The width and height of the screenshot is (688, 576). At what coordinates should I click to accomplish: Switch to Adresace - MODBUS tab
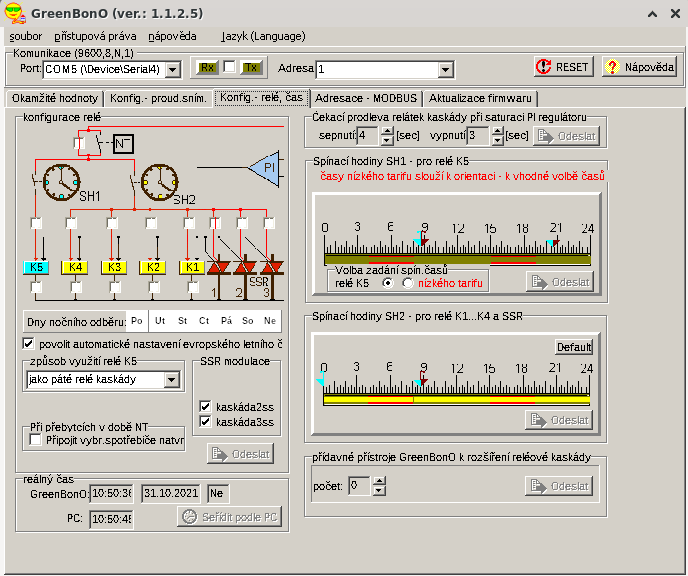(366, 98)
